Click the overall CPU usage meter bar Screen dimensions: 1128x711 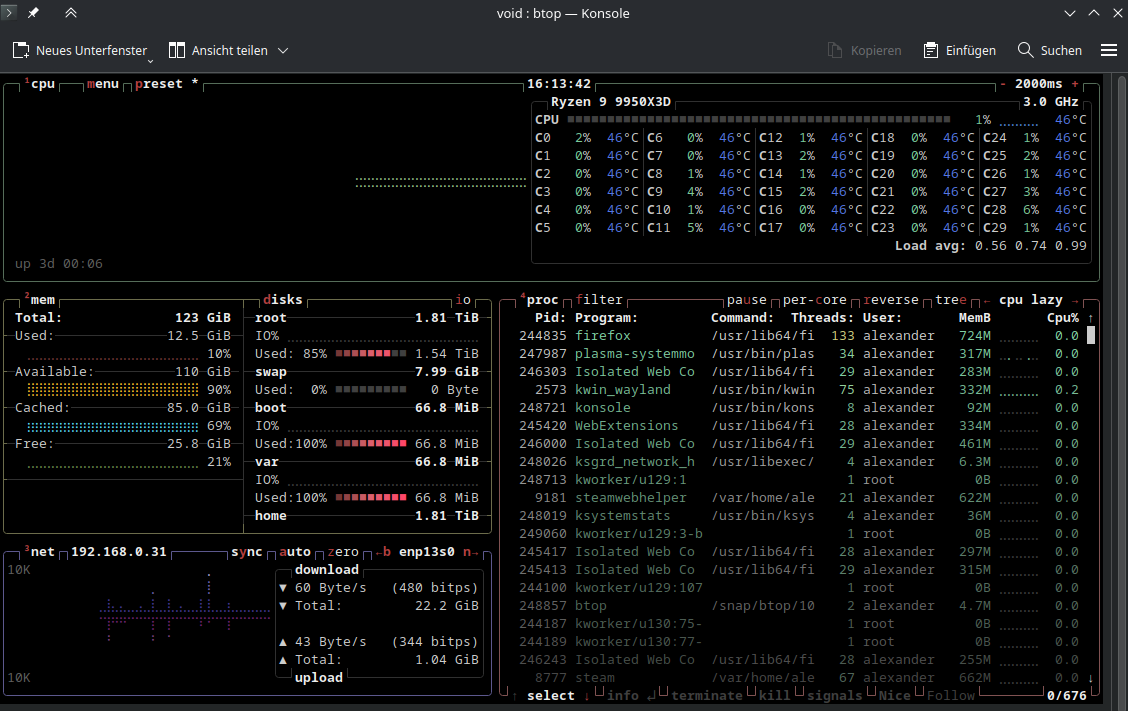point(759,119)
